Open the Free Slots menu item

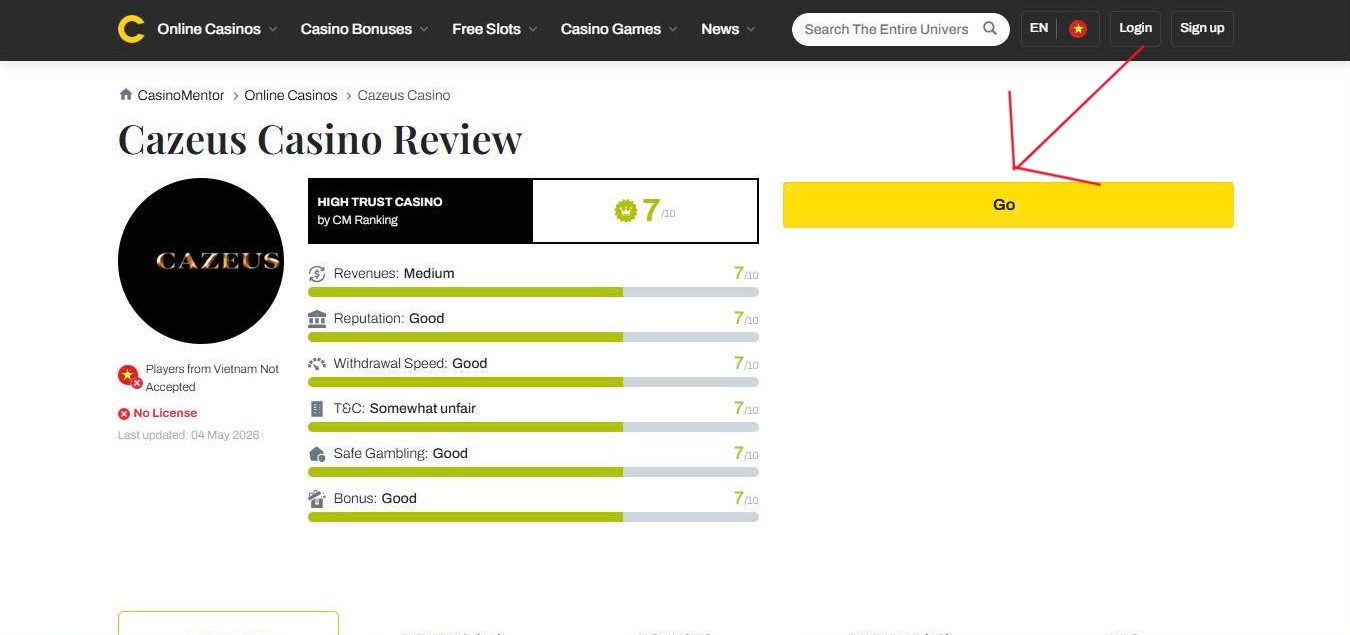pyautogui.click(x=486, y=29)
